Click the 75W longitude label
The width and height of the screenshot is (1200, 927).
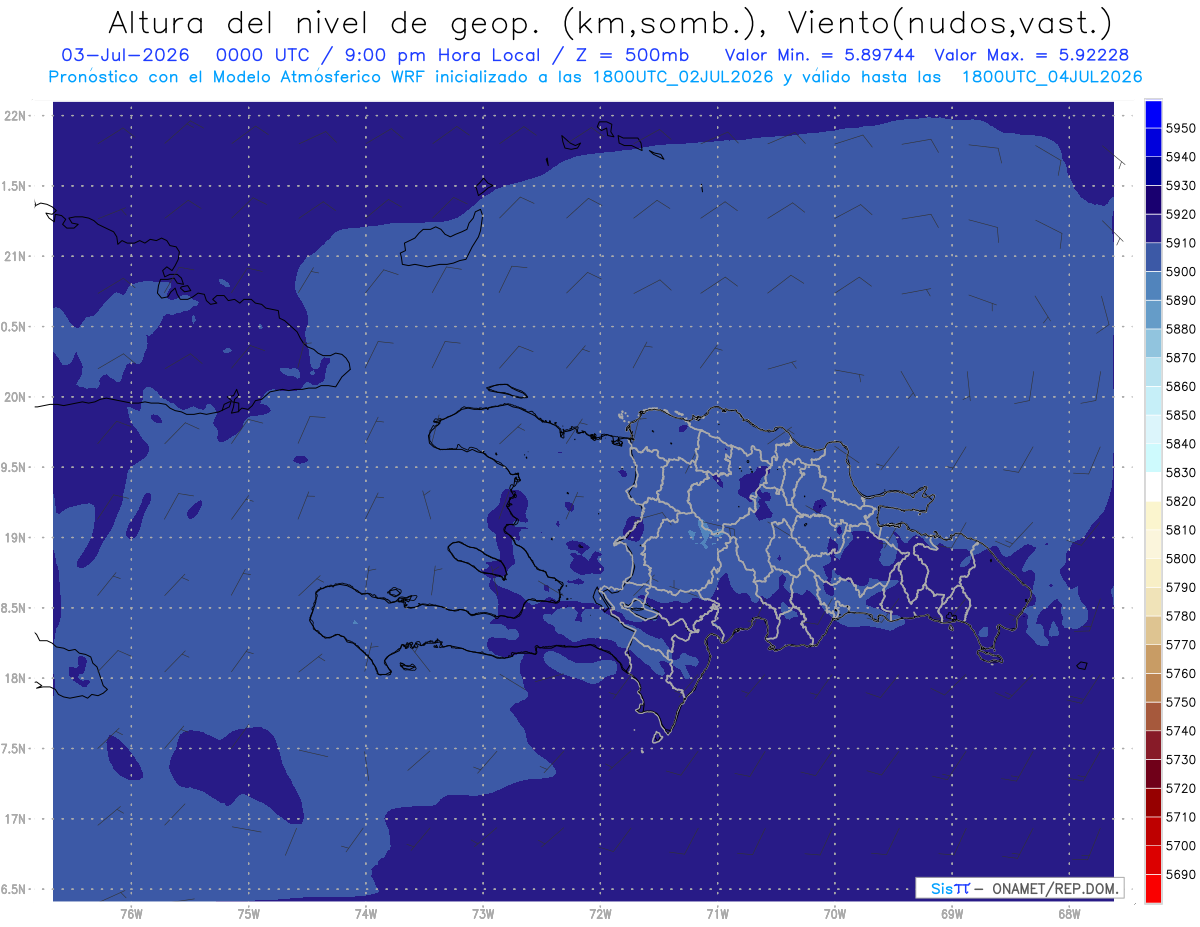(249, 913)
